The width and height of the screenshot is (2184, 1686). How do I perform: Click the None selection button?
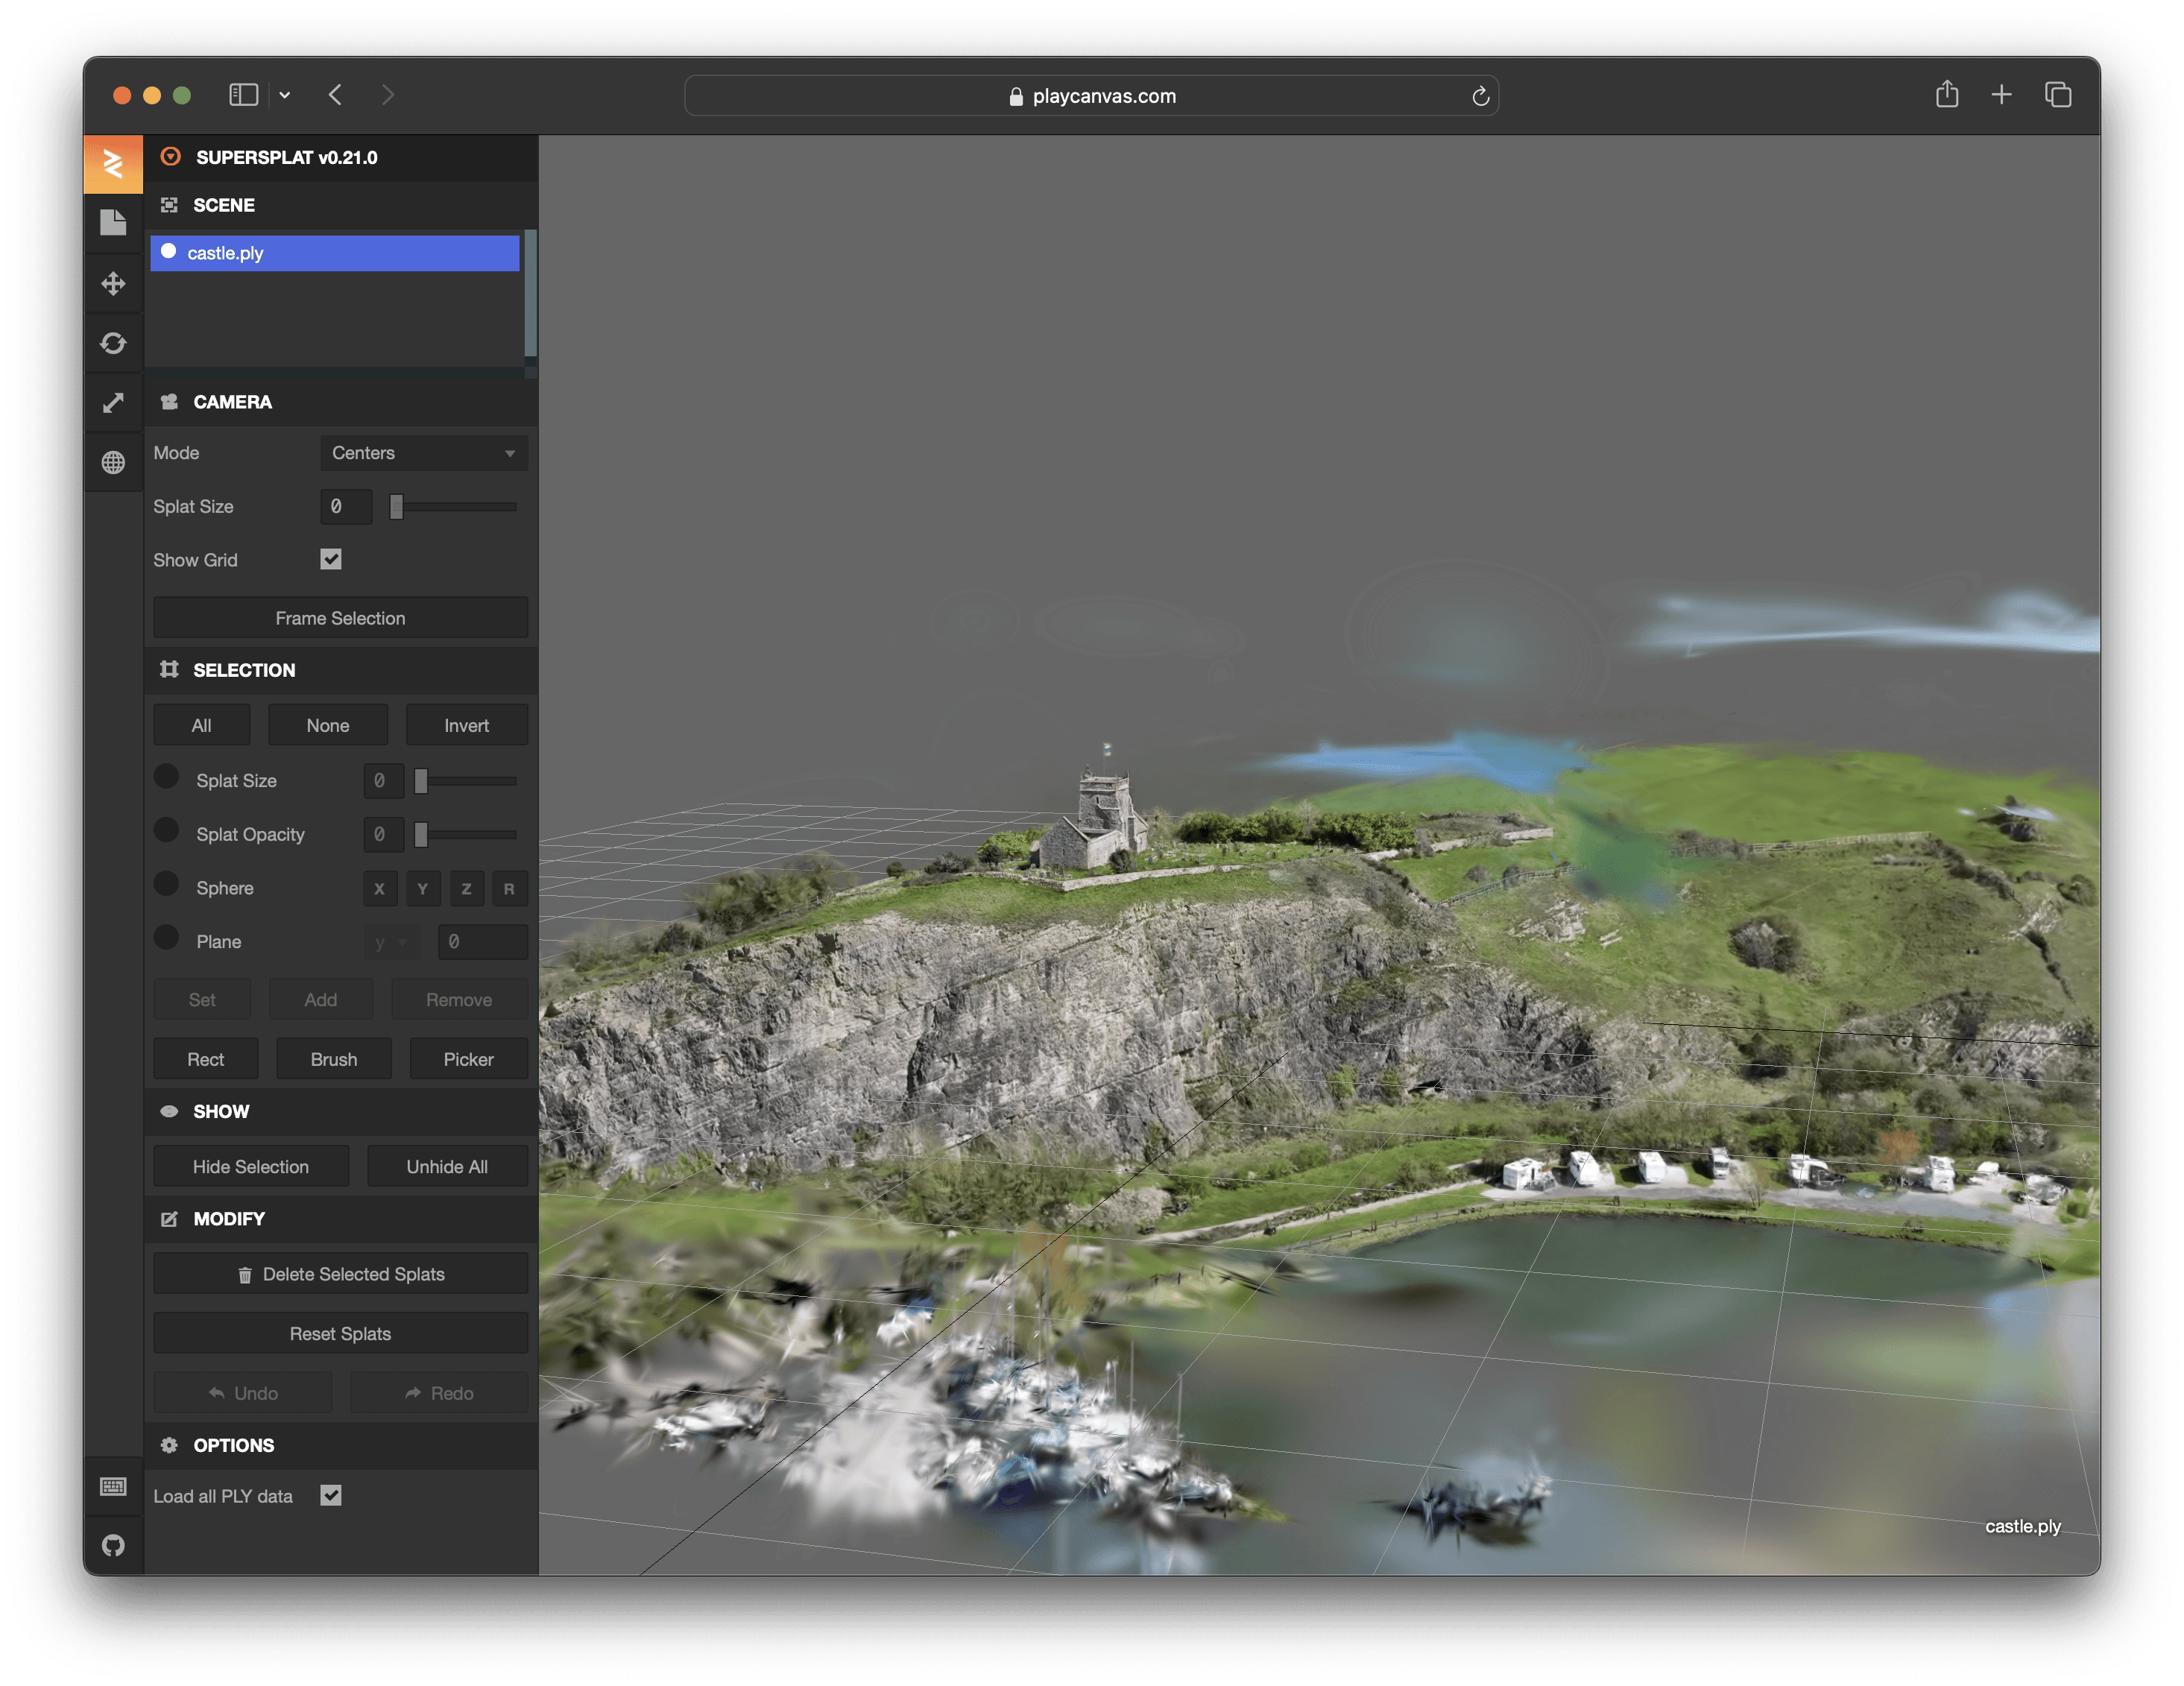[x=328, y=725]
